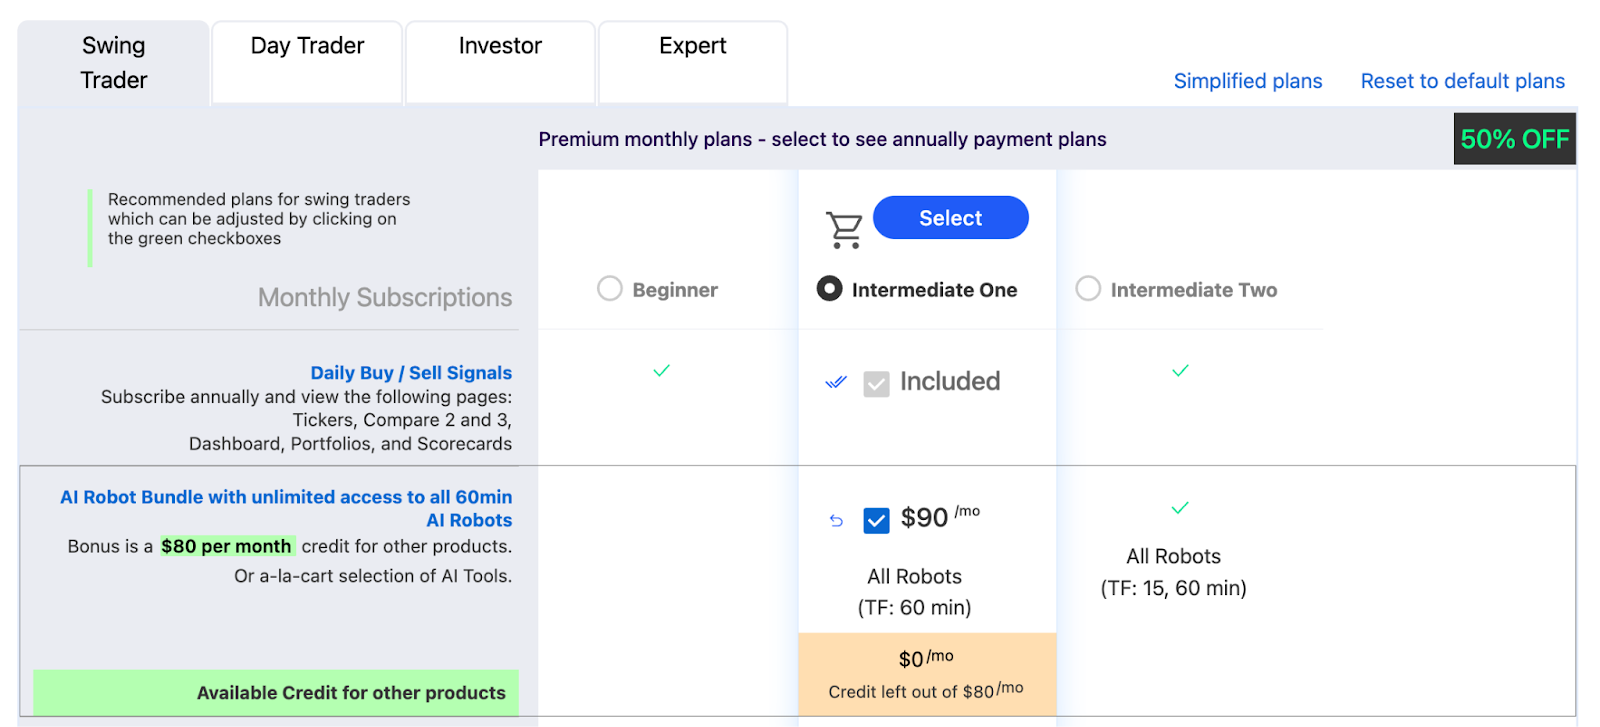The height and width of the screenshot is (727, 1600).
Task: Click the shopping cart icon
Action: (844, 230)
